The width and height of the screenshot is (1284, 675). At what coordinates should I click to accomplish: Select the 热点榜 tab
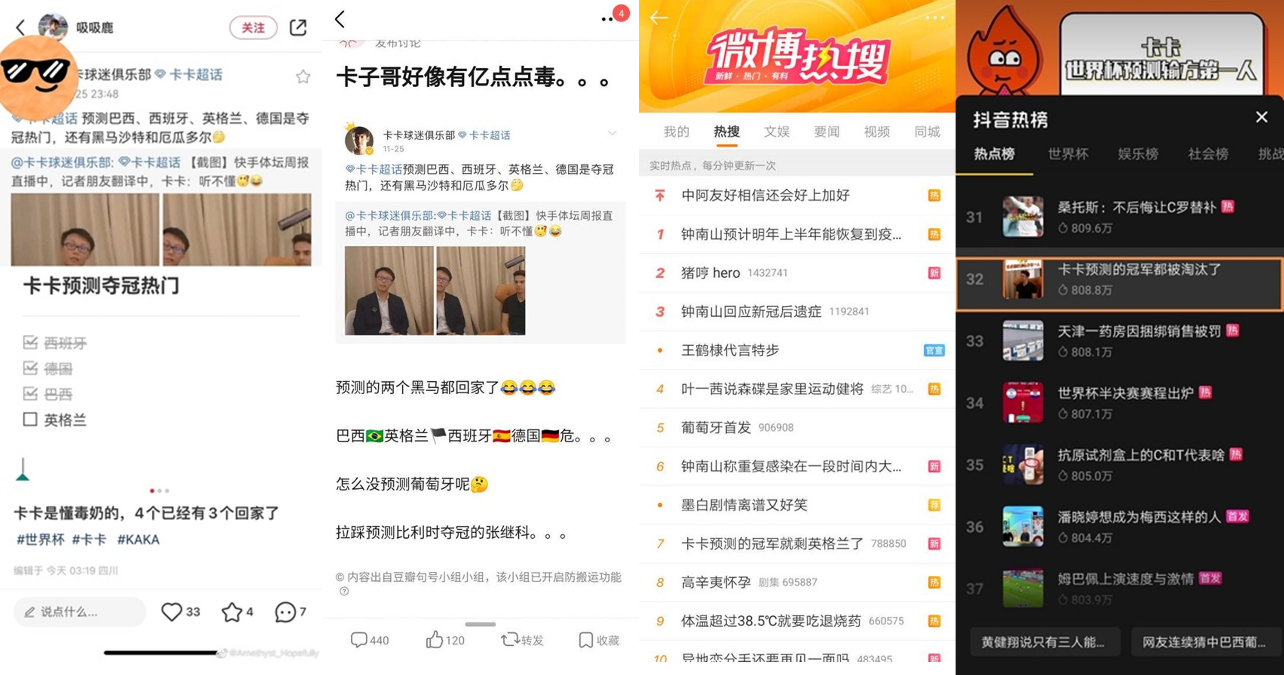click(994, 154)
